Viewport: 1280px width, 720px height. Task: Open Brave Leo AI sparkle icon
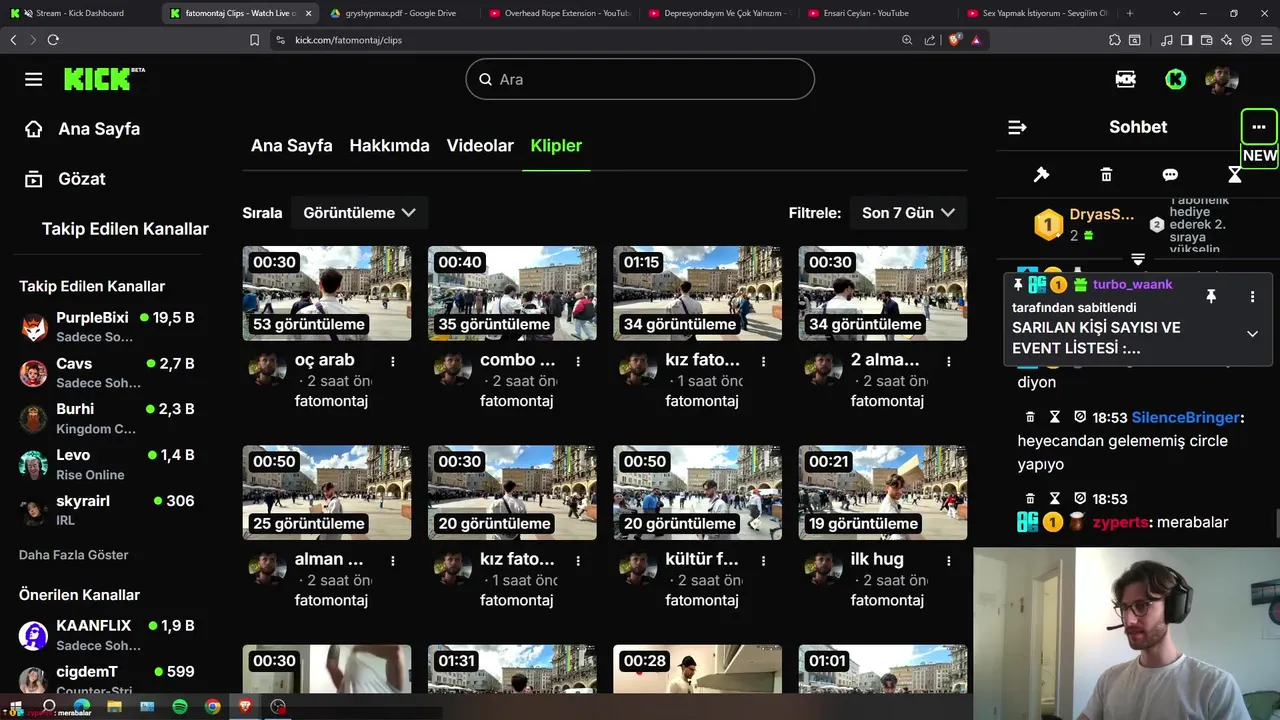point(1227,40)
